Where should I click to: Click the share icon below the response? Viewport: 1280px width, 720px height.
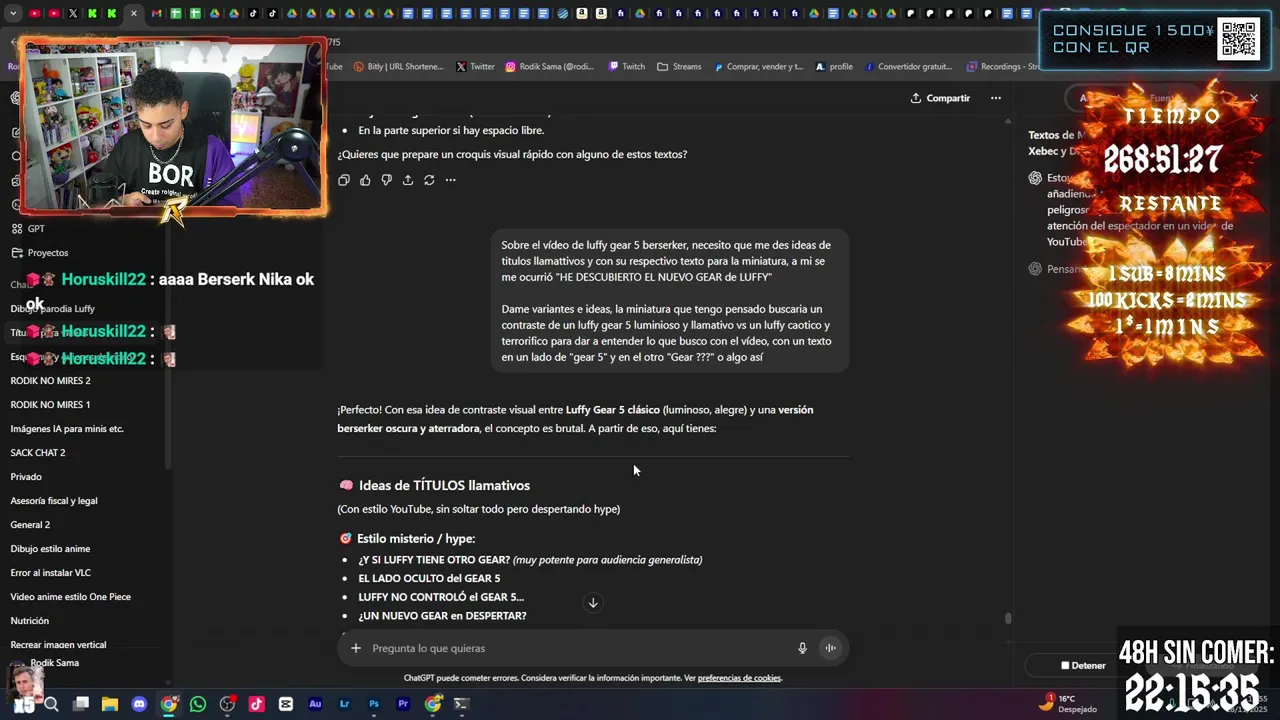(x=408, y=180)
